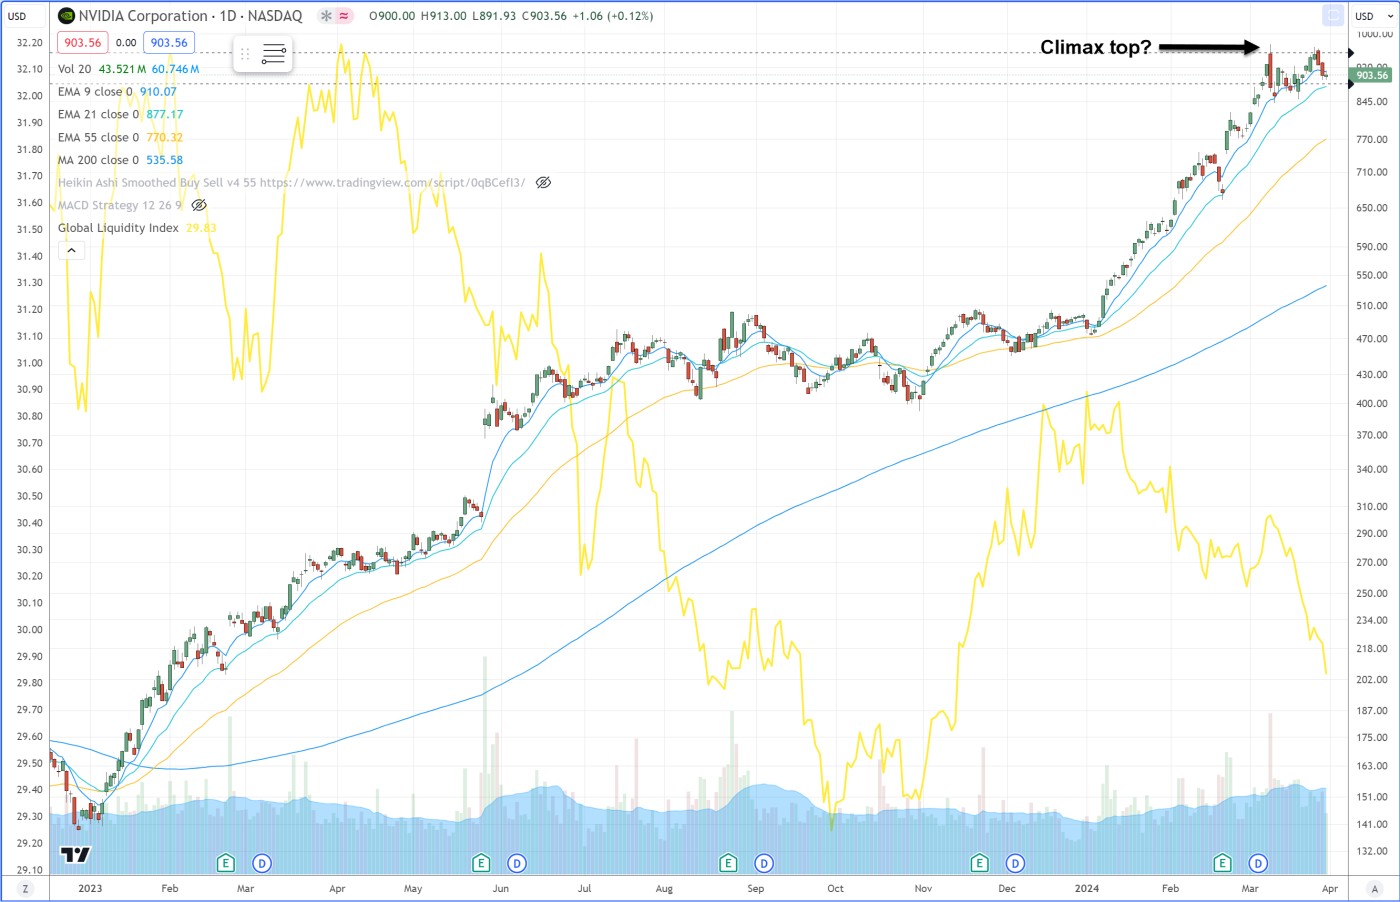Open the February 2024 earnings E marker
Viewport: 1400px width, 902px height.
1222,863
